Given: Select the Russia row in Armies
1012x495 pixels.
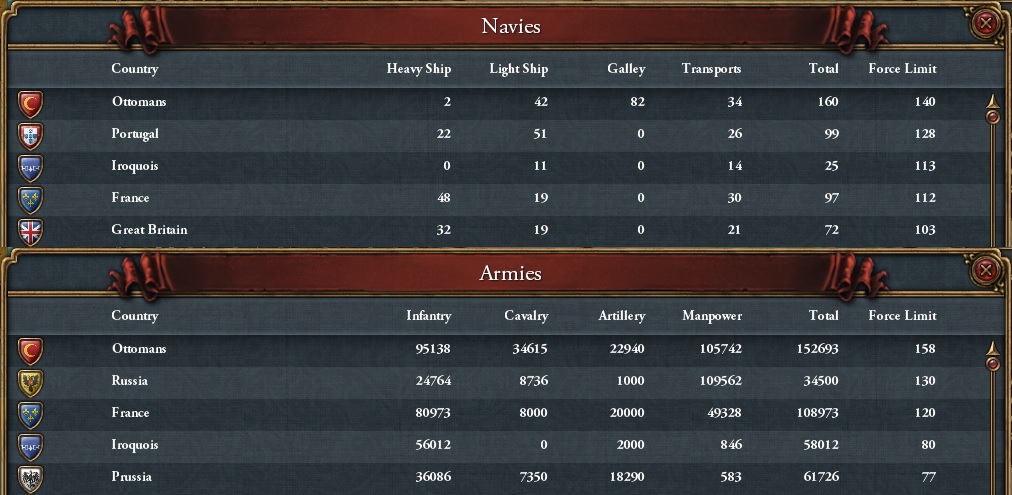Looking at the screenshot, I should [x=500, y=381].
